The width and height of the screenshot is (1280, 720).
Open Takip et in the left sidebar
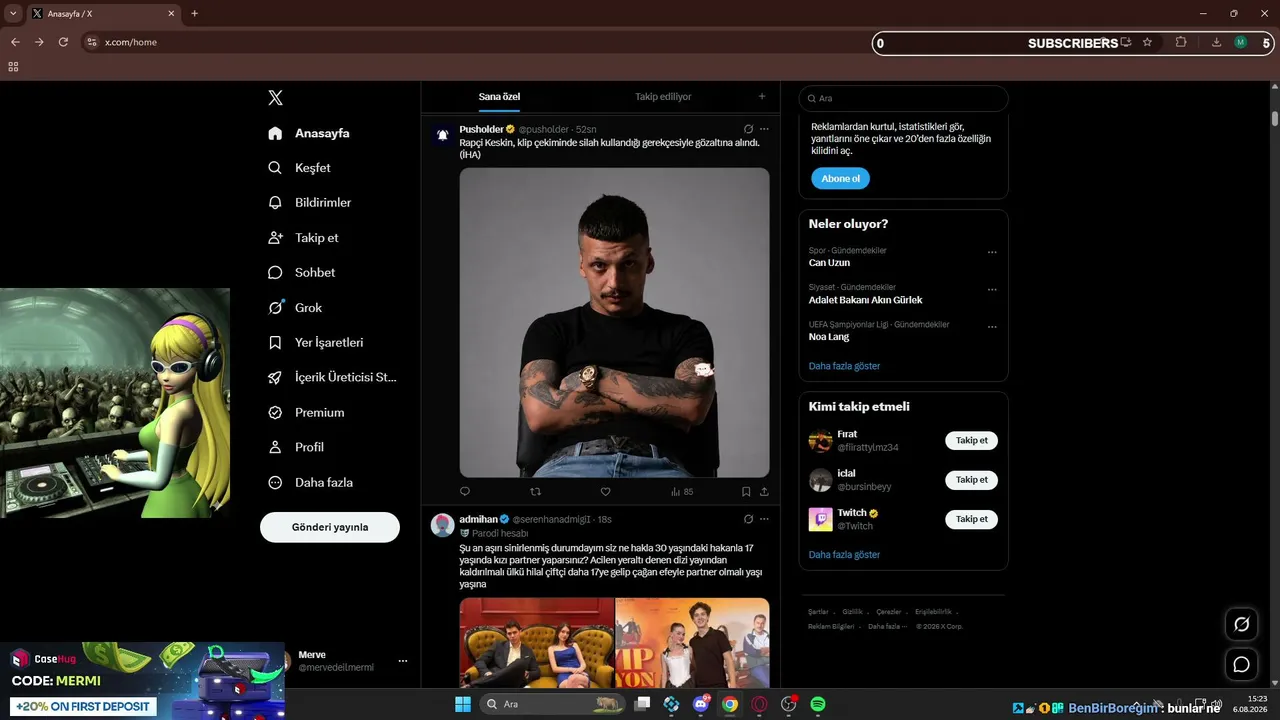(x=303, y=238)
